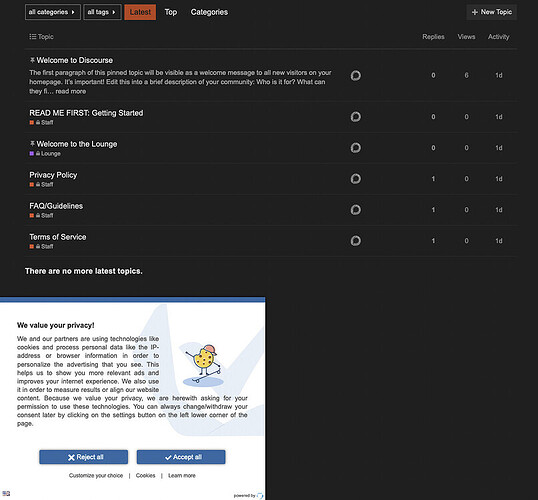The image size is (538, 500).
Task: Sort topics by Activity column
Action: [498, 37]
